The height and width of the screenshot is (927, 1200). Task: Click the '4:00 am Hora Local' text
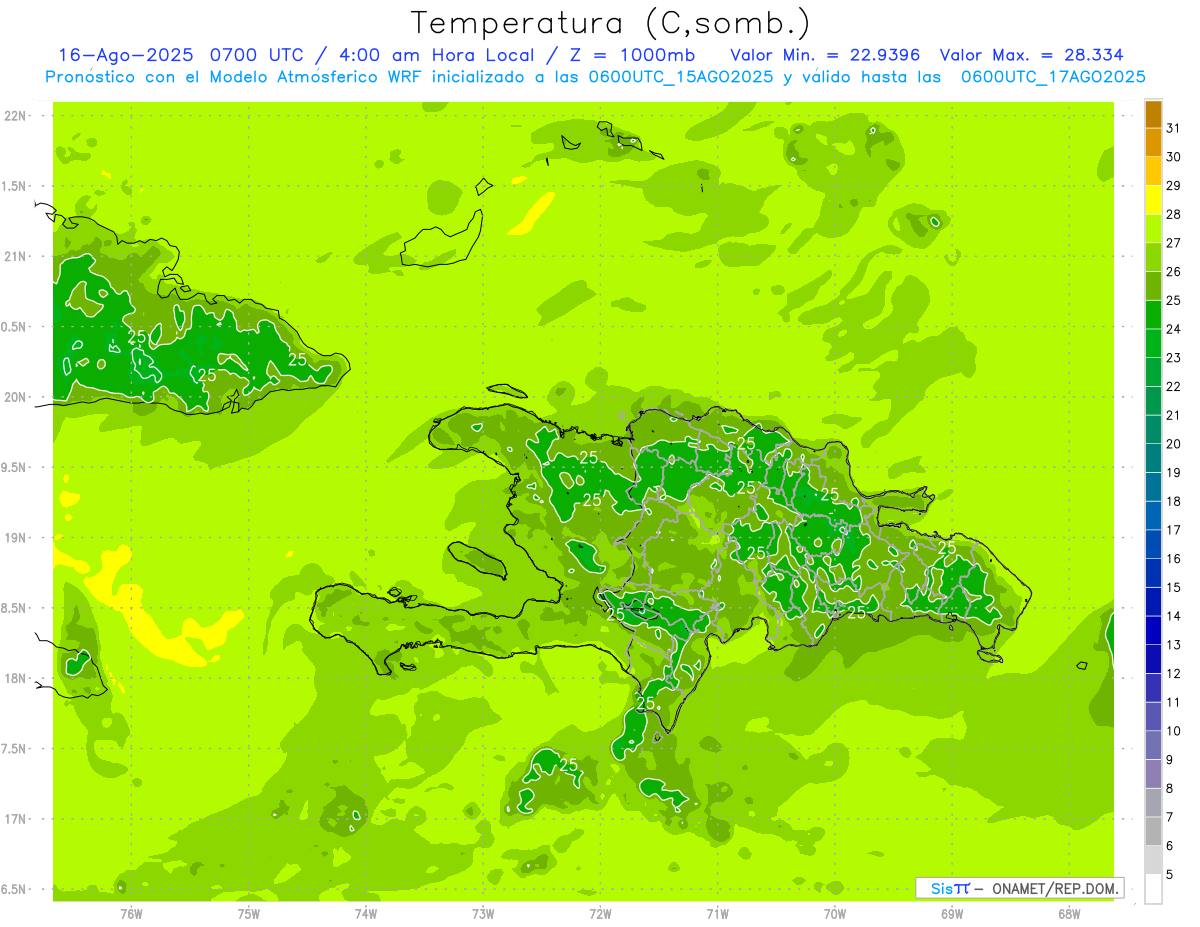coord(435,54)
